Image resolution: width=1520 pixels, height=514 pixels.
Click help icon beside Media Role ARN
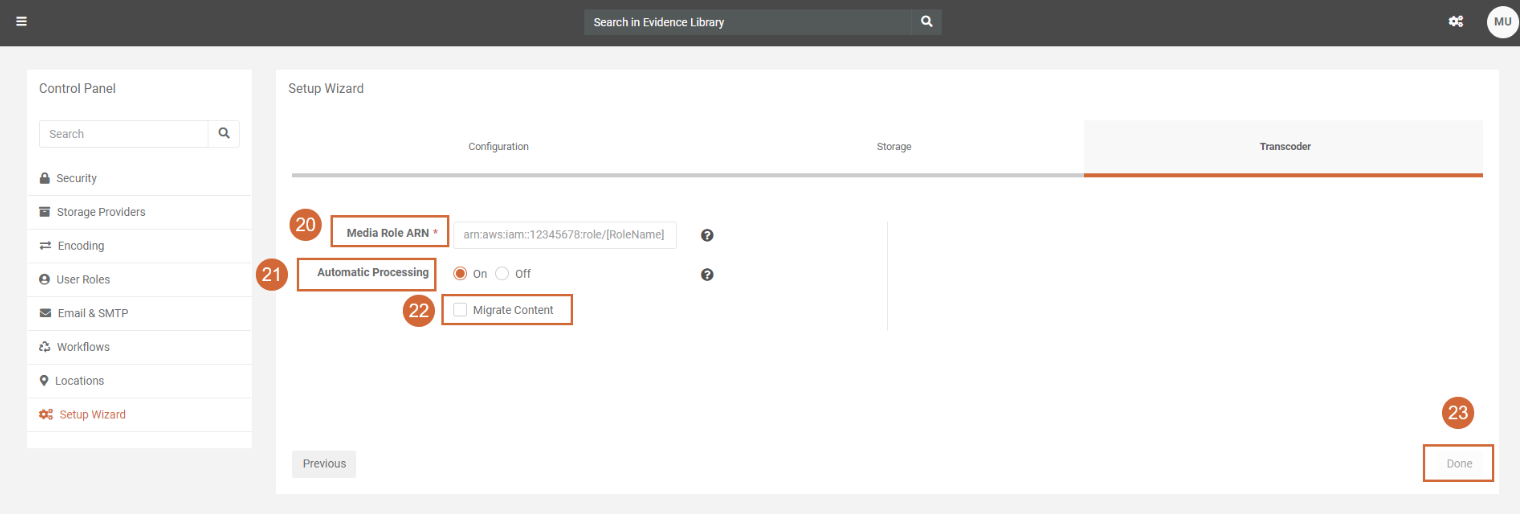click(x=707, y=235)
